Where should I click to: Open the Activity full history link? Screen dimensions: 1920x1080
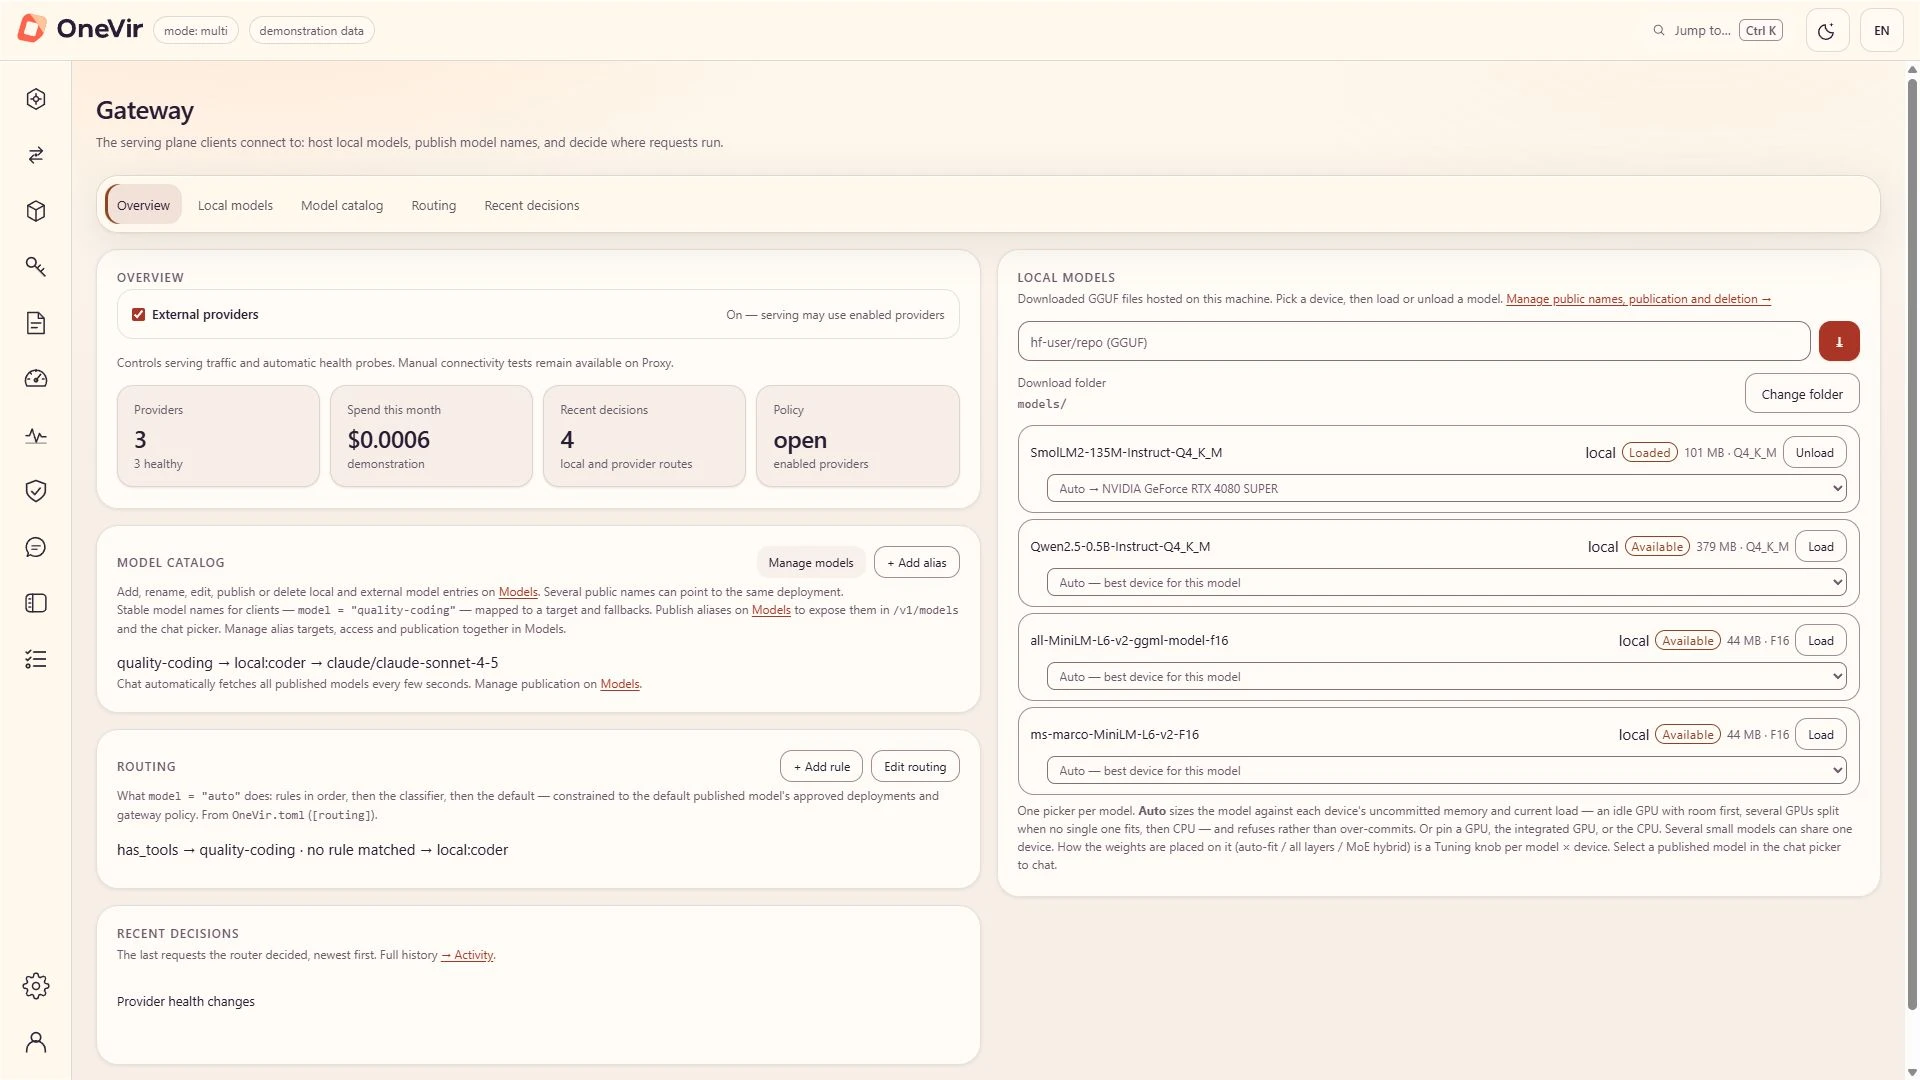468,955
